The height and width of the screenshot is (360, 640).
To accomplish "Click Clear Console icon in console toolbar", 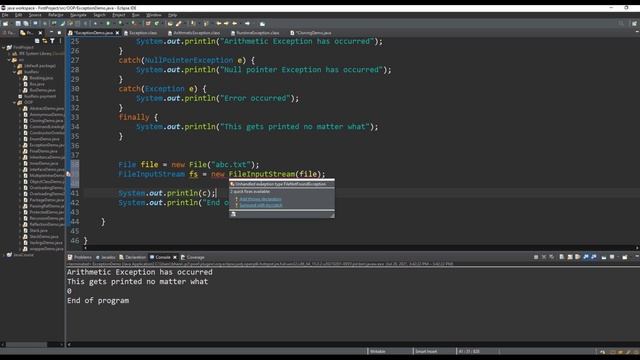I will pyautogui.click(x=562, y=257).
